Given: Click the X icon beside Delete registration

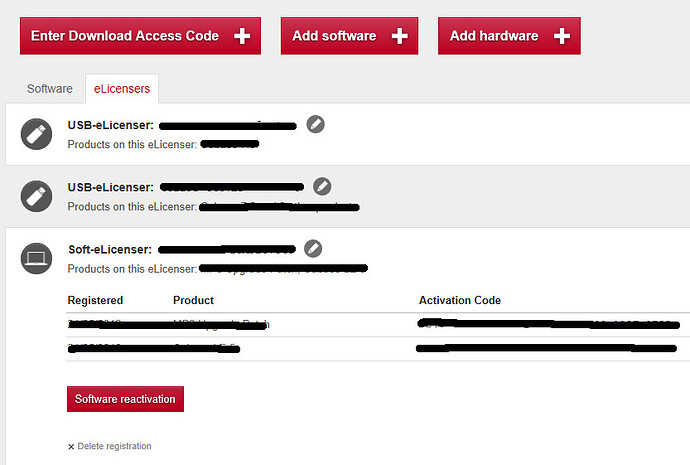Looking at the screenshot, I should (71, 446).
